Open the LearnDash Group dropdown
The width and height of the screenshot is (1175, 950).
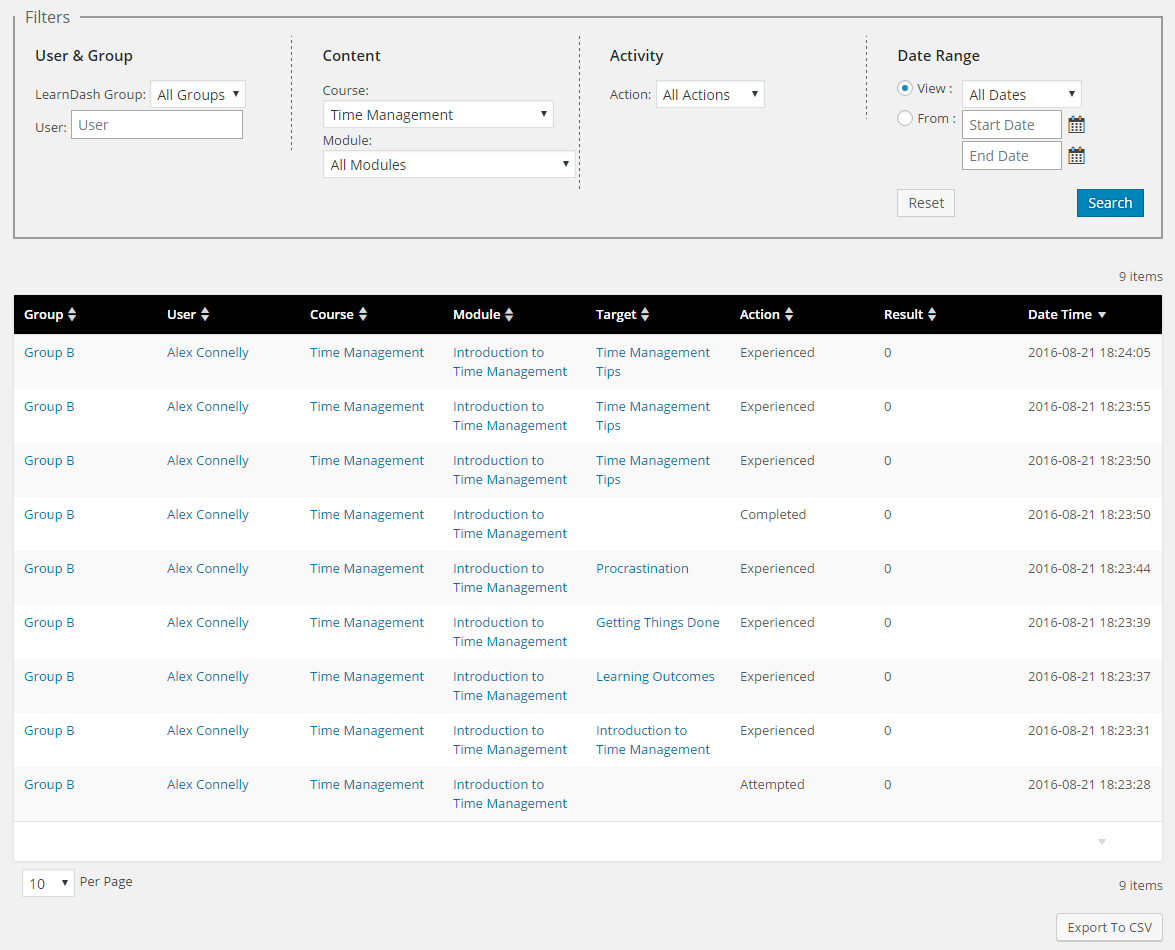pyautogui.click(x=197, y=95)
